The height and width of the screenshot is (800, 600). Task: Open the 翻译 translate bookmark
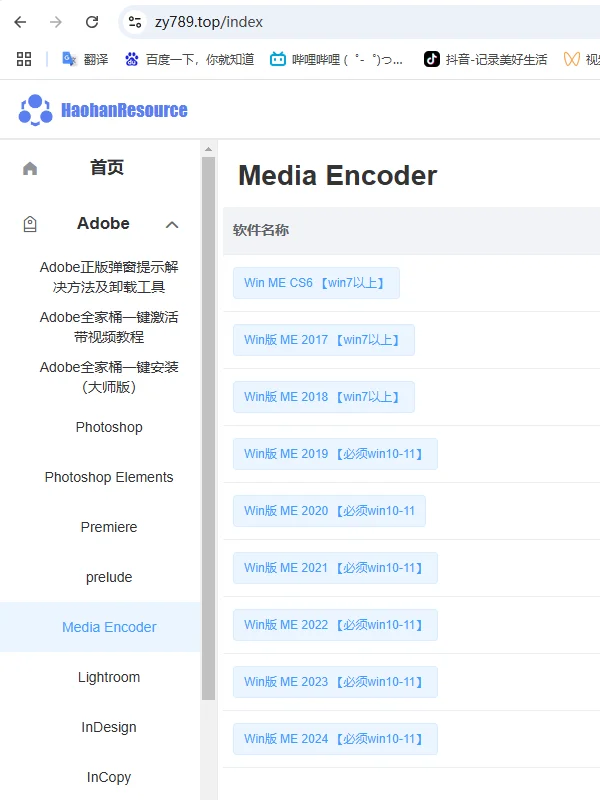point(85,59)
